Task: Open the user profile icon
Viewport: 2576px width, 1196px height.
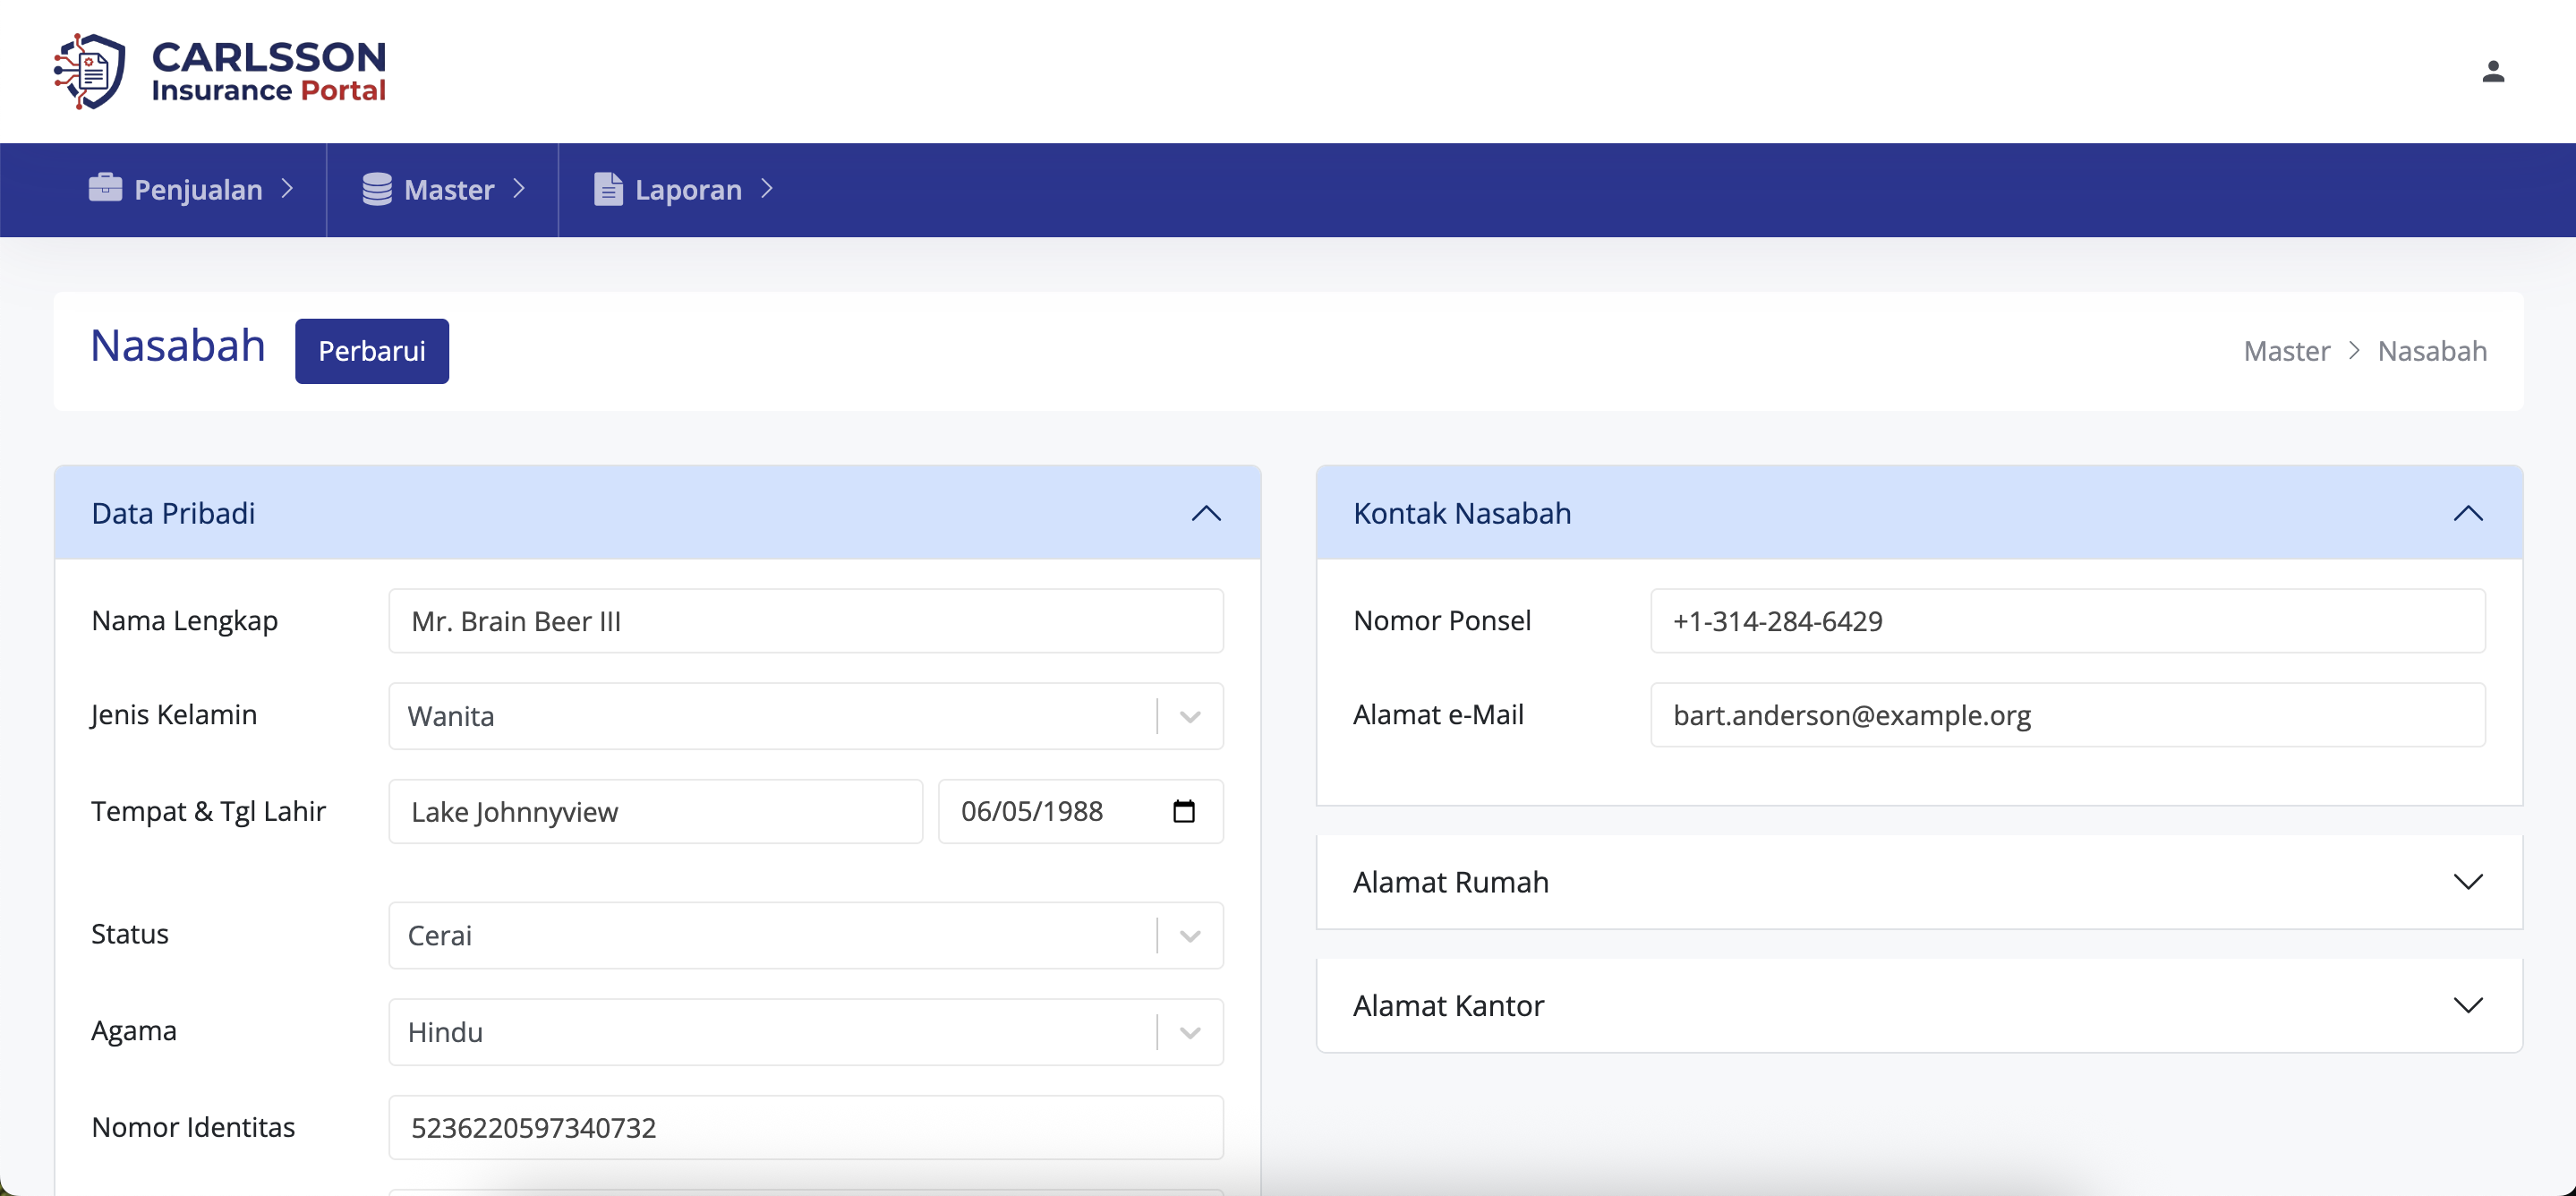Action: 2493,71
